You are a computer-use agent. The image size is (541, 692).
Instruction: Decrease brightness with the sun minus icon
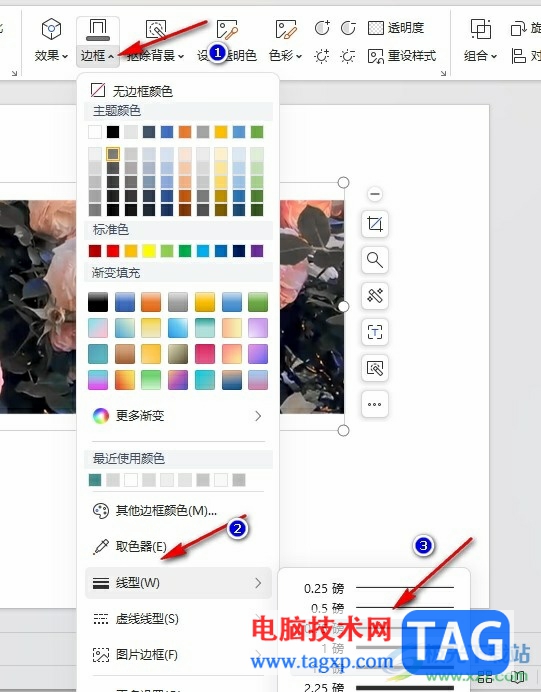348,56
